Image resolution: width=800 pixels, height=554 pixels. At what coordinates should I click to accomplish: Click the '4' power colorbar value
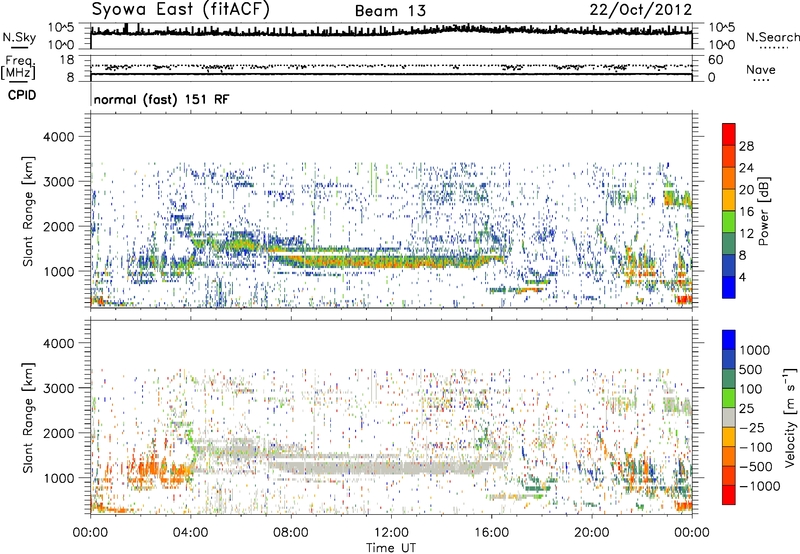click(x=742, y=277)
